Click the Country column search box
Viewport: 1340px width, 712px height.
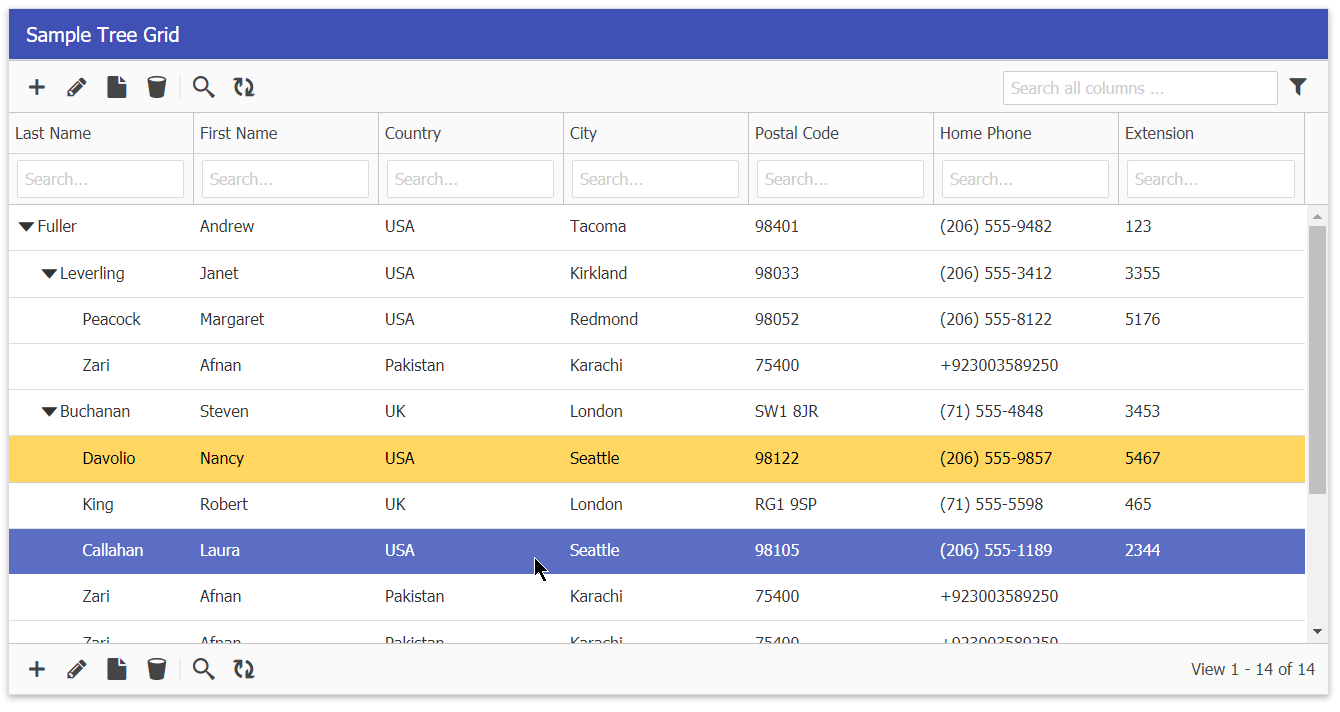(x=470, y=180)
